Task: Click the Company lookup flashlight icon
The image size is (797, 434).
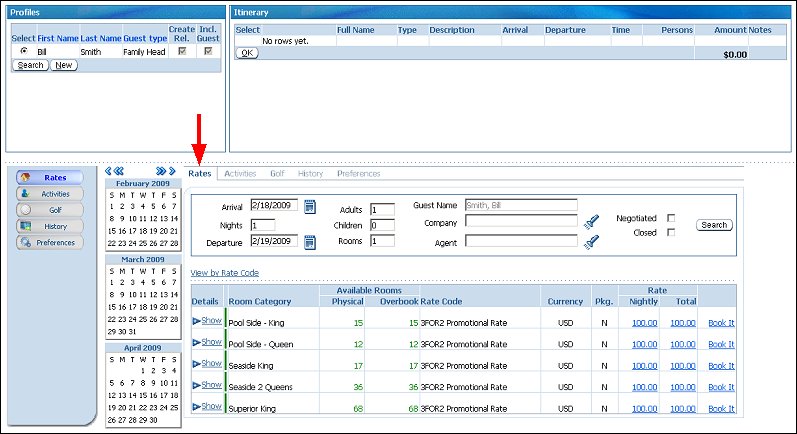Action: pyautogui.click(x=591, y=223)
